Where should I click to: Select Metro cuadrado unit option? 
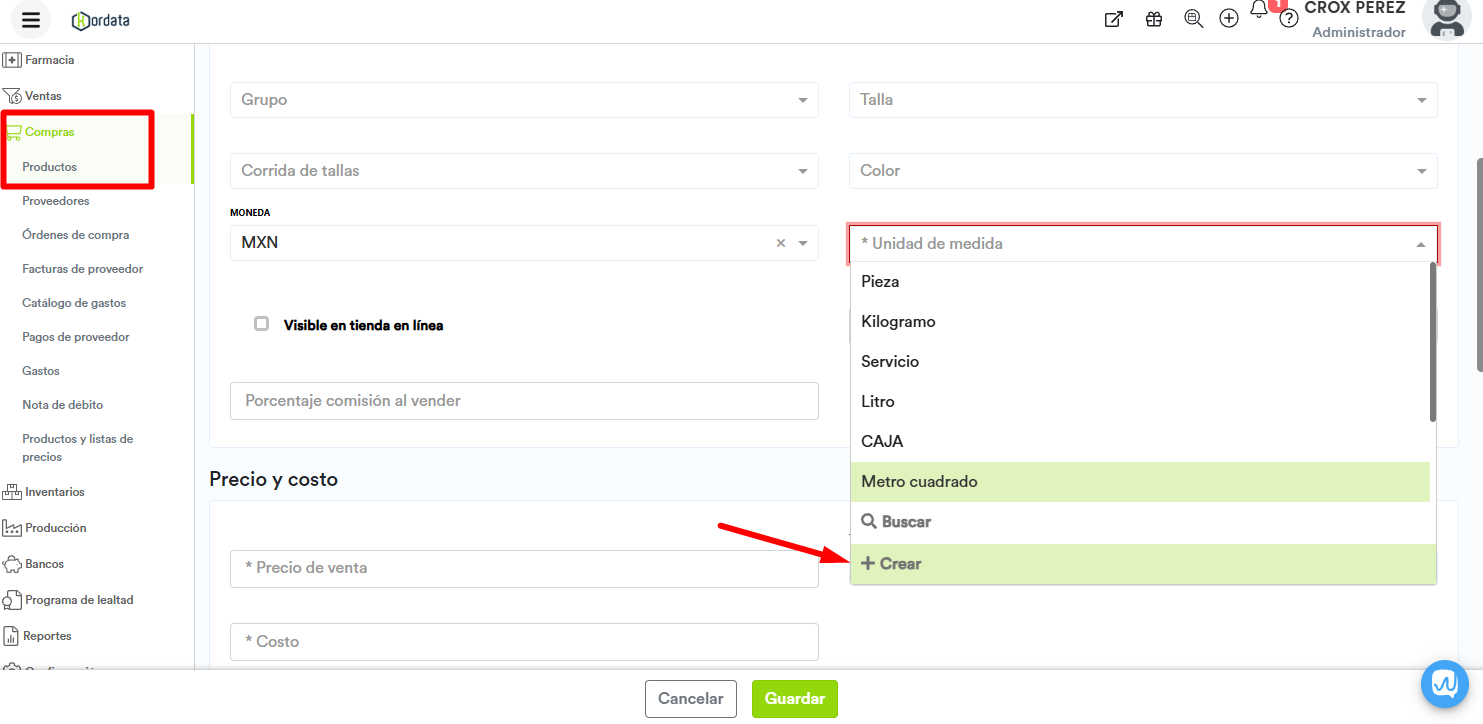coord(920,482)
